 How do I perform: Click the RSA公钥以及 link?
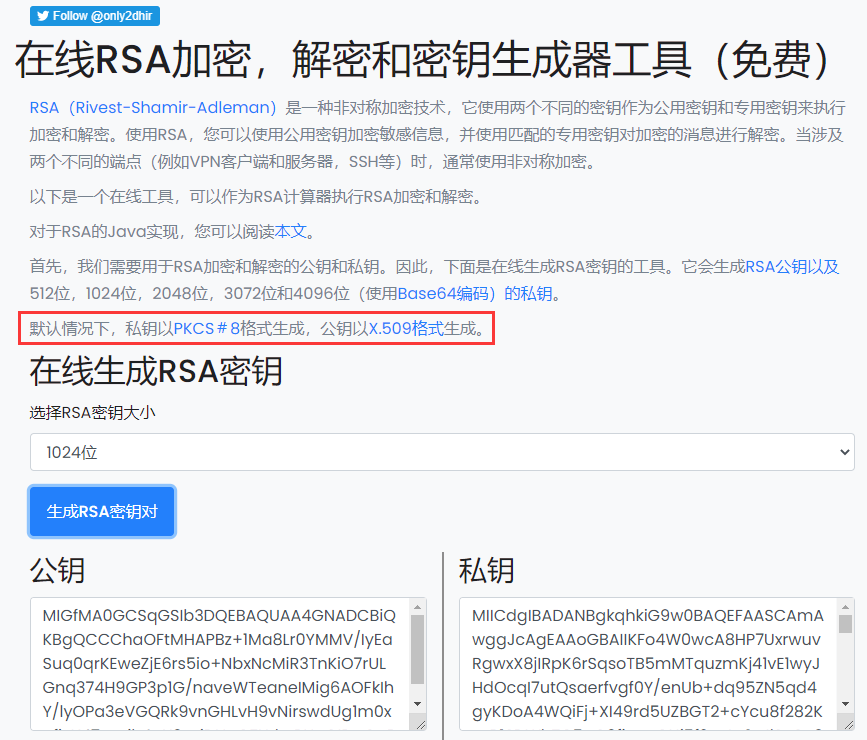point(792,267)
